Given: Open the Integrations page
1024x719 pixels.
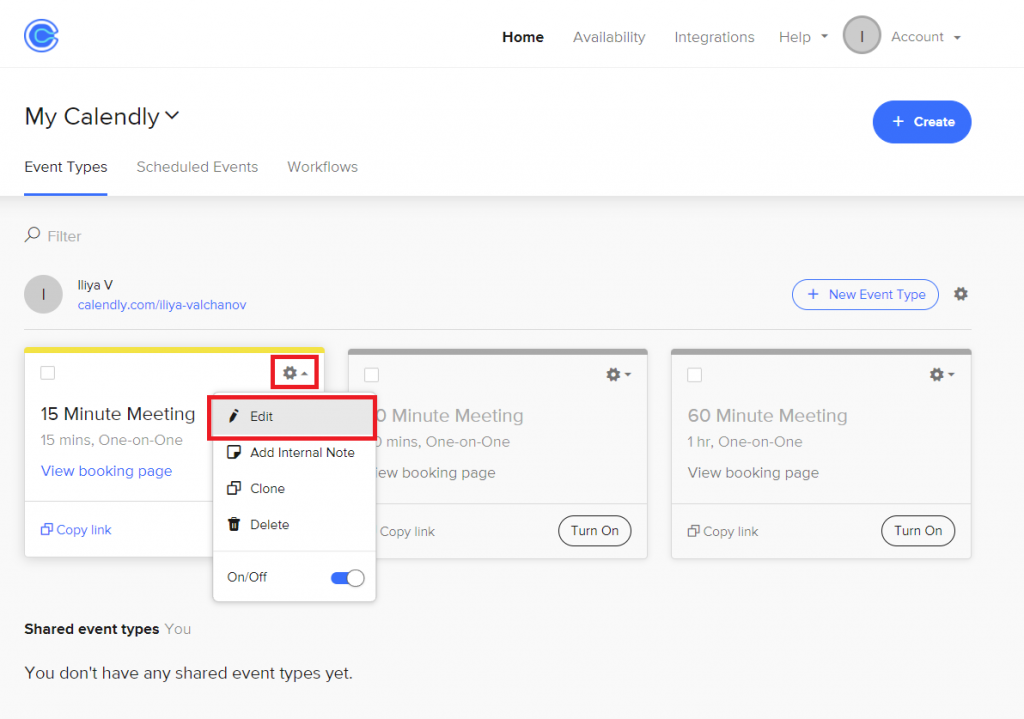Looking at the screenshot, I should [714, 37].
